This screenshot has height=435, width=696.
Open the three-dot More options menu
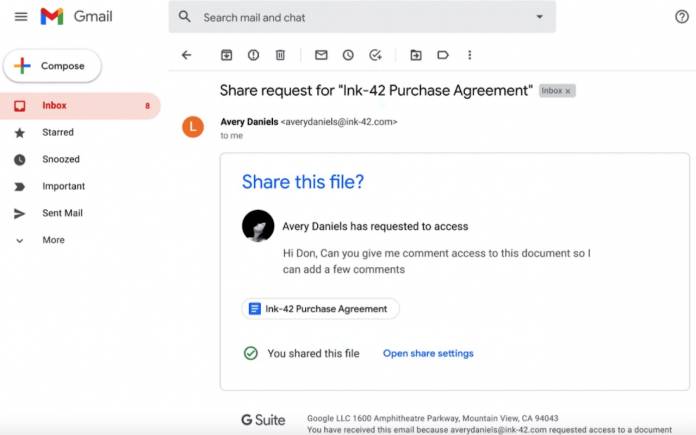coord(470,55)
